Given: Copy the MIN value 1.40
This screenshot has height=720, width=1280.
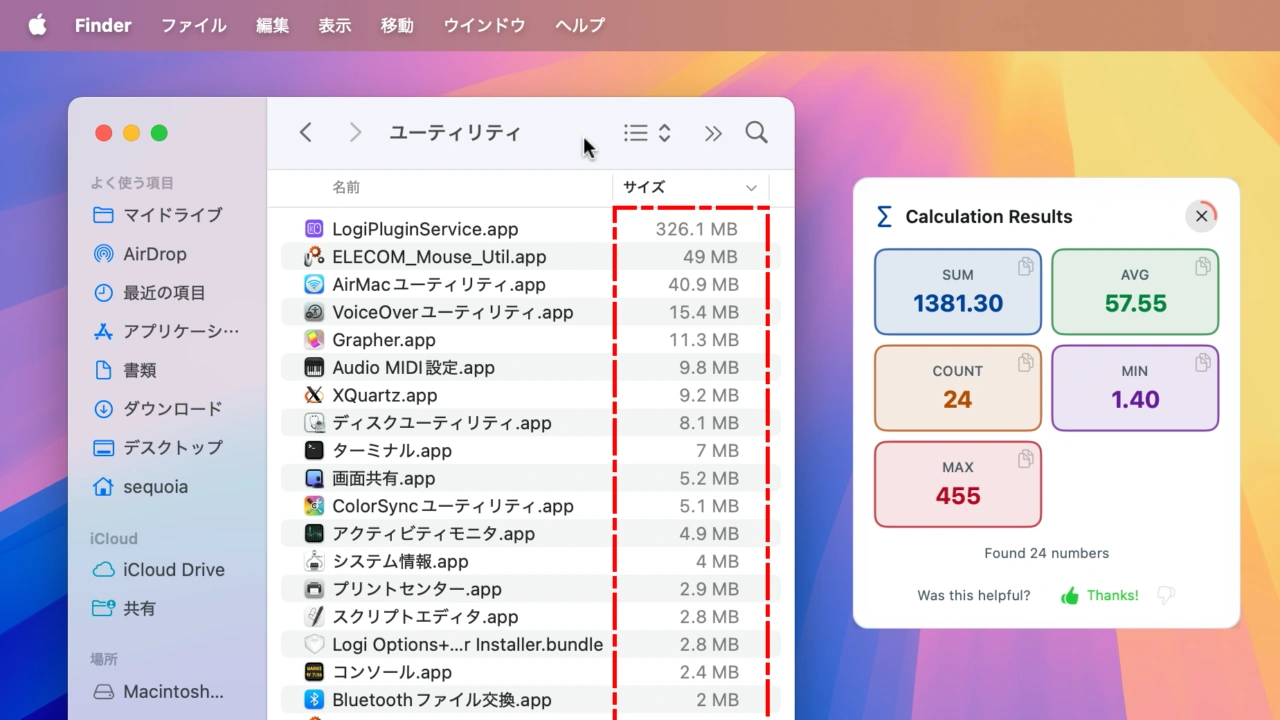Looking at the screenshot, I should [x=1203, y=362].
